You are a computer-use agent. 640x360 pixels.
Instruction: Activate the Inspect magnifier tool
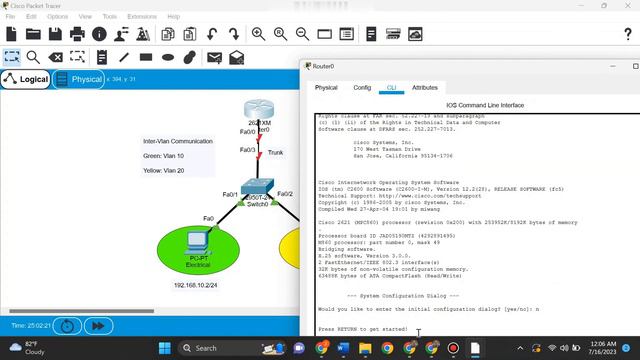33,57
